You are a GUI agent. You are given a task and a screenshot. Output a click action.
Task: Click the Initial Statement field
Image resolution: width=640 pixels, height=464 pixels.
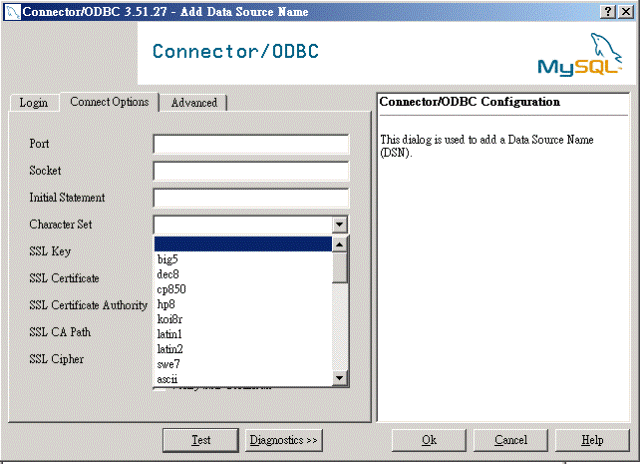(x=251, y=198)
